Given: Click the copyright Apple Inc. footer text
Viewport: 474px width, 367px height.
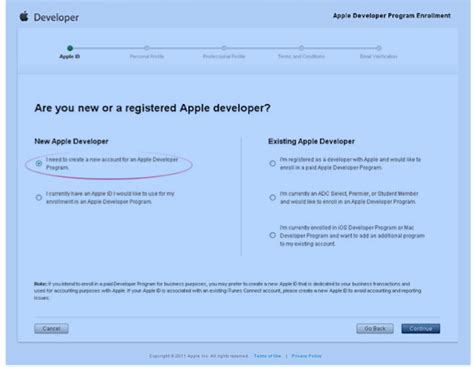Looking at the screenshot, I should 198,356.
